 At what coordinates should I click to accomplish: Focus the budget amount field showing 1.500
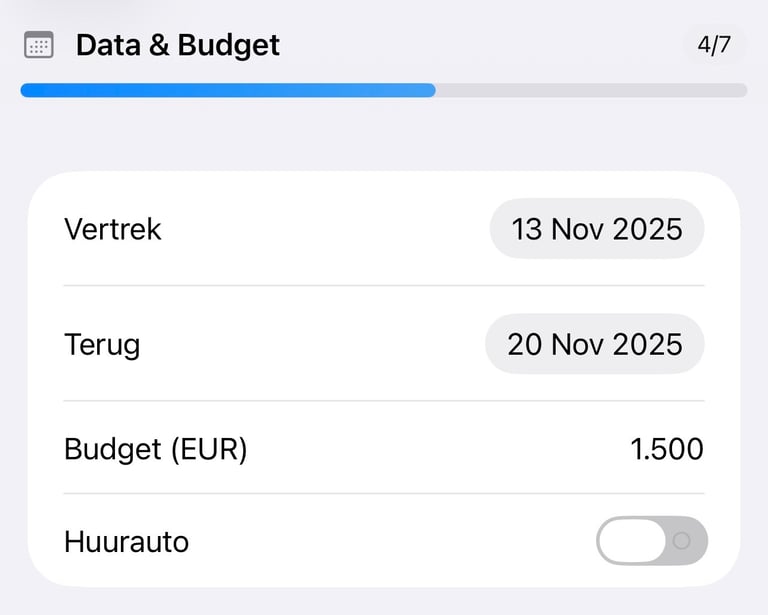[667, 449]
